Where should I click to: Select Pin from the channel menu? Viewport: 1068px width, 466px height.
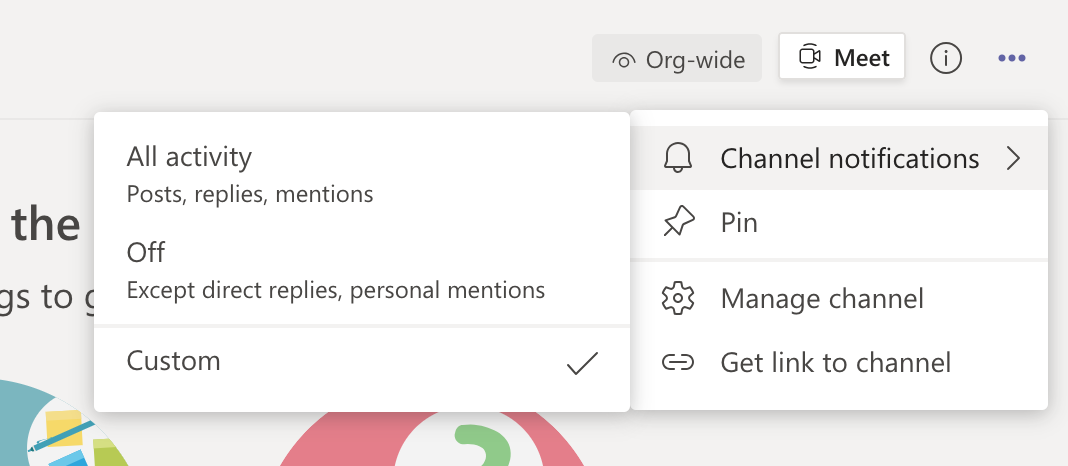click(739, 222)
